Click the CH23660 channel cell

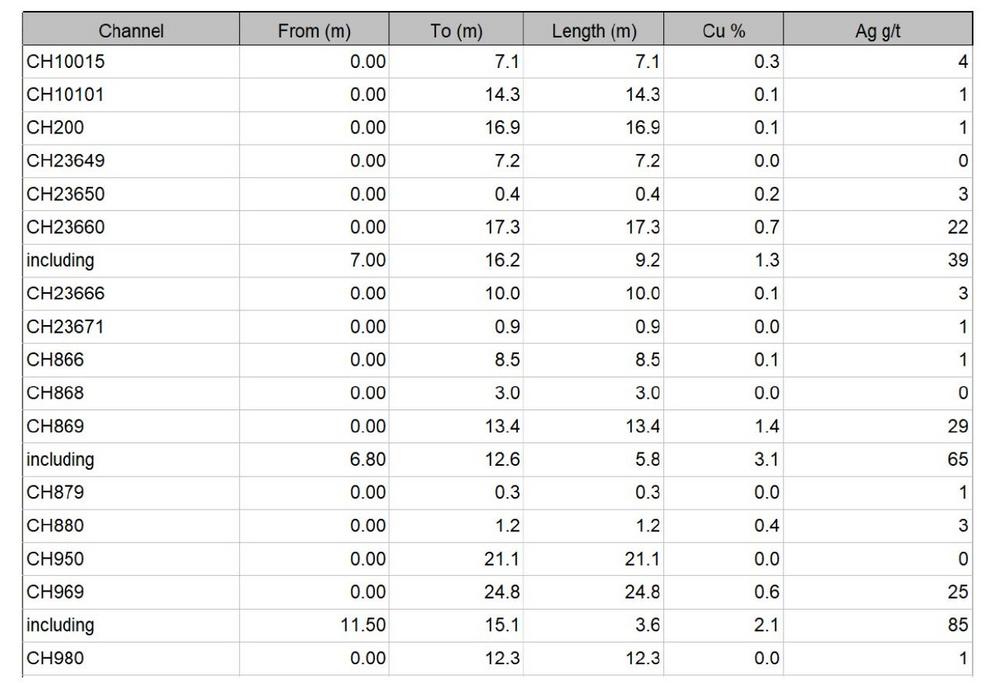click(131, 228)
